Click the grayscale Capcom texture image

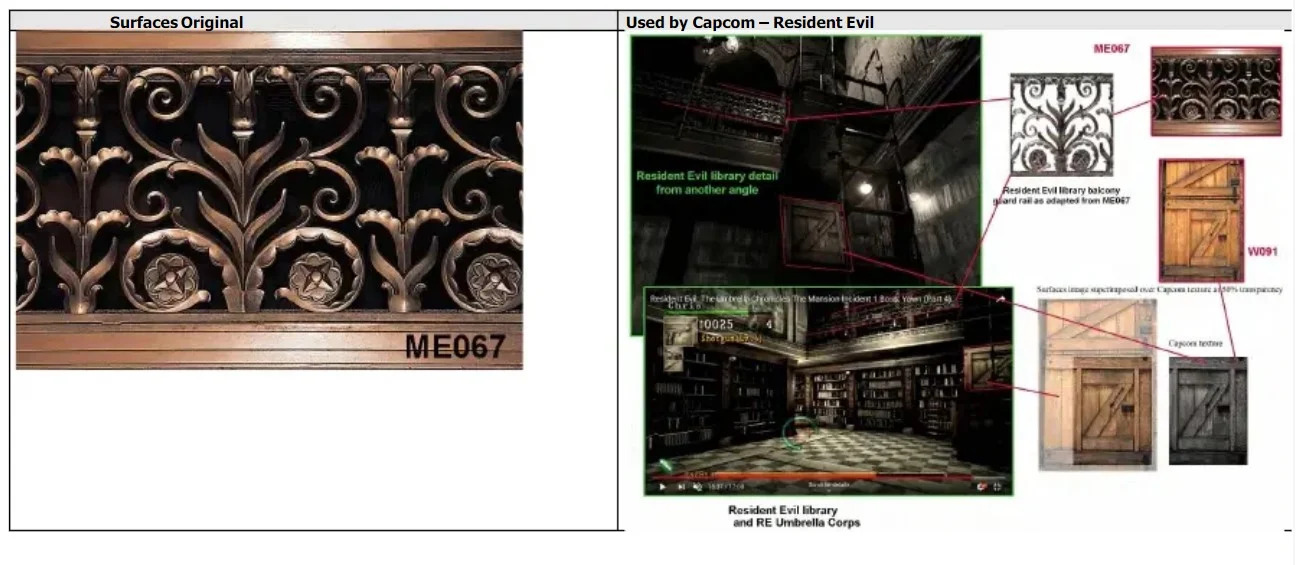[x=1208, y=411]
